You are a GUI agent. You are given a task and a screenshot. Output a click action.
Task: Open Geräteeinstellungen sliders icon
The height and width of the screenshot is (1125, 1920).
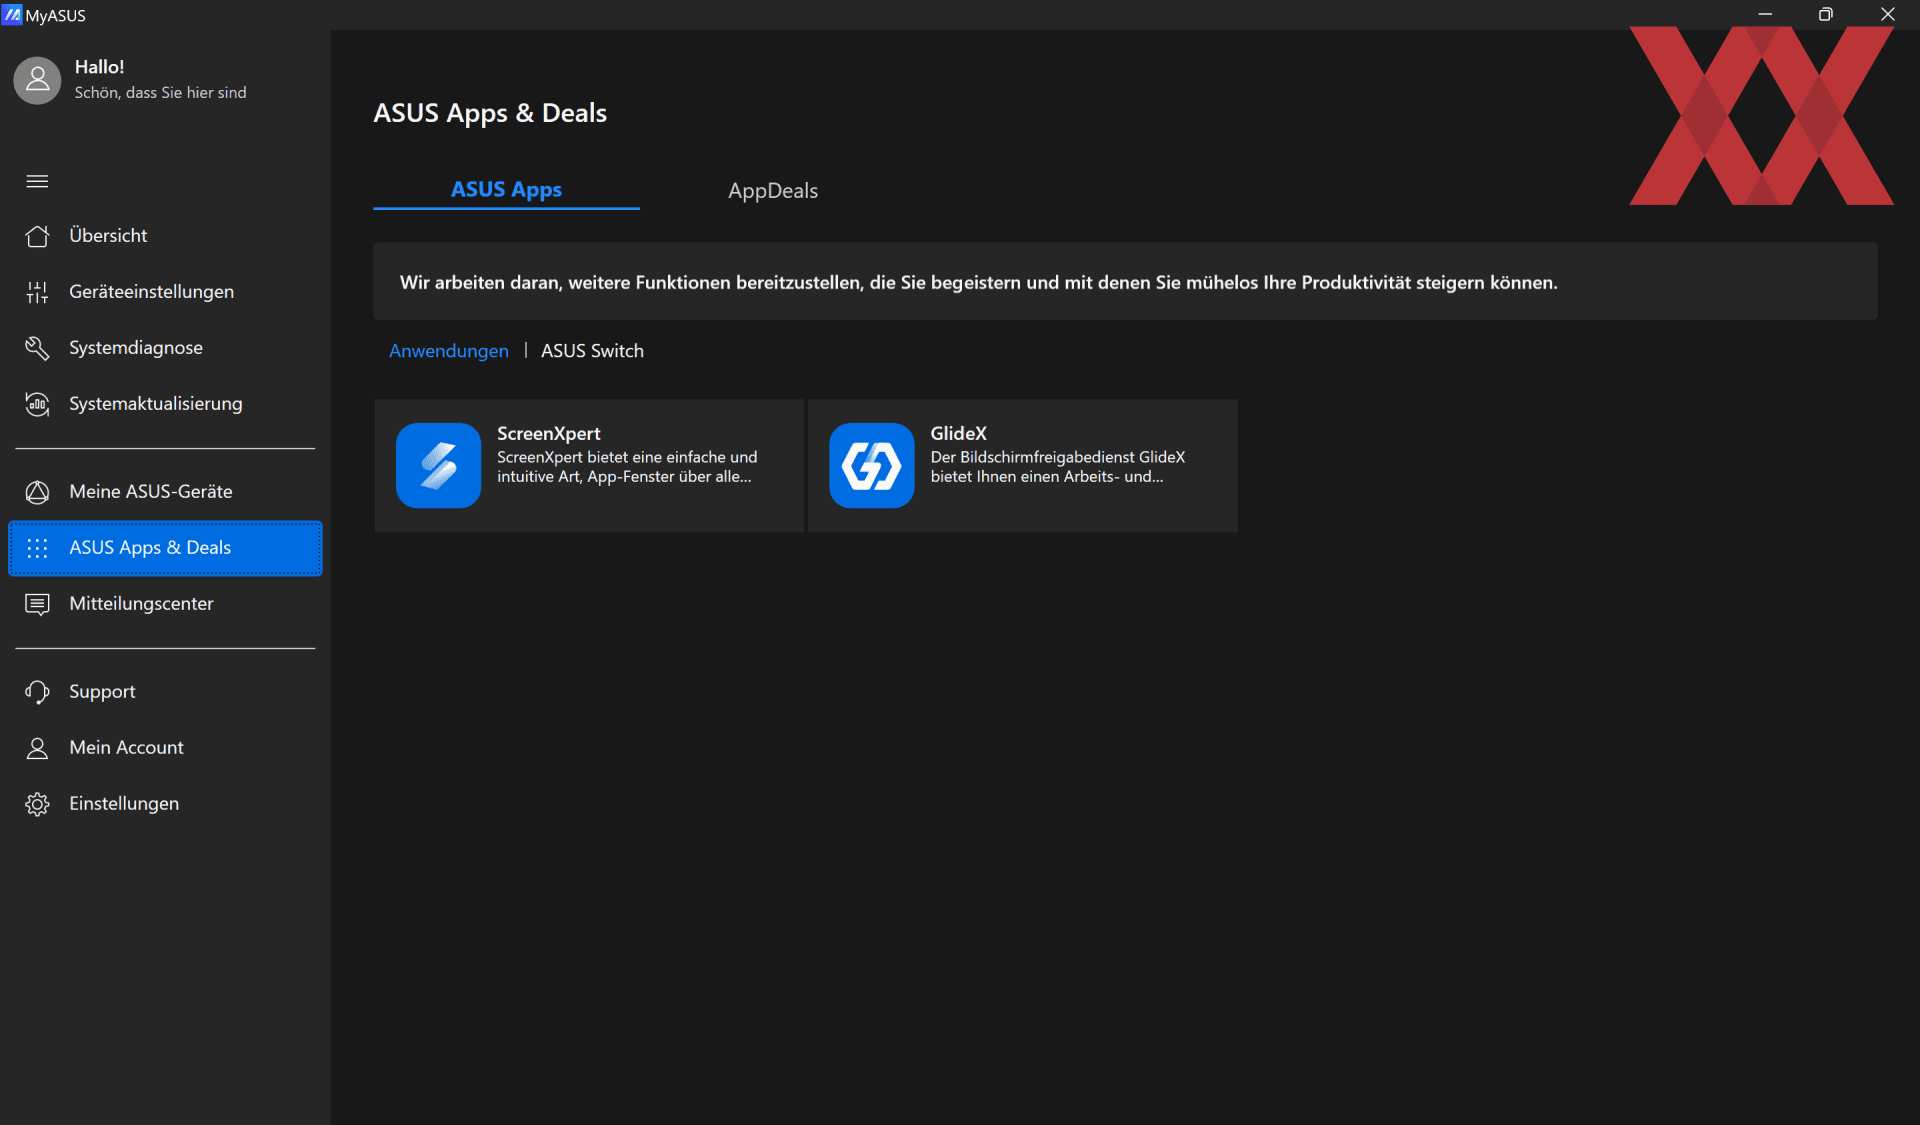[37, 292]
